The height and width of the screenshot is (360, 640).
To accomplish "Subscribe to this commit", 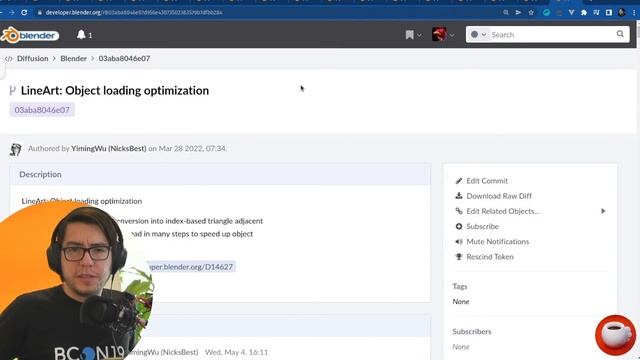I will [x=482, y=226].
